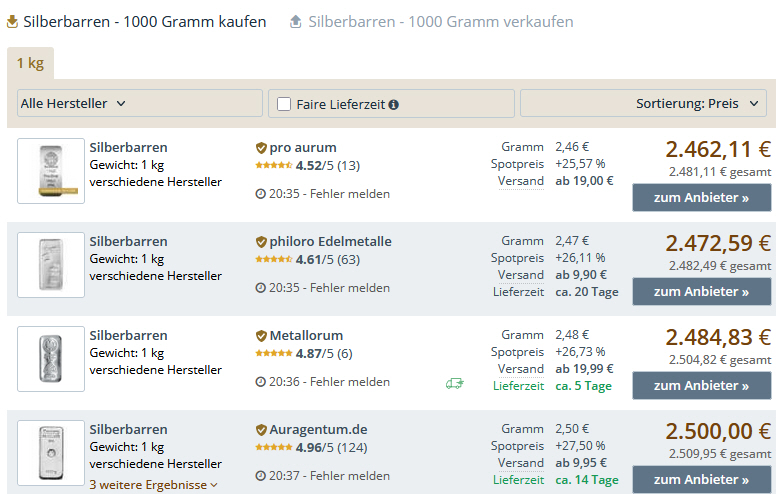Click the pro aurum star rating
776x494 pixels.
tap(273, 166)
